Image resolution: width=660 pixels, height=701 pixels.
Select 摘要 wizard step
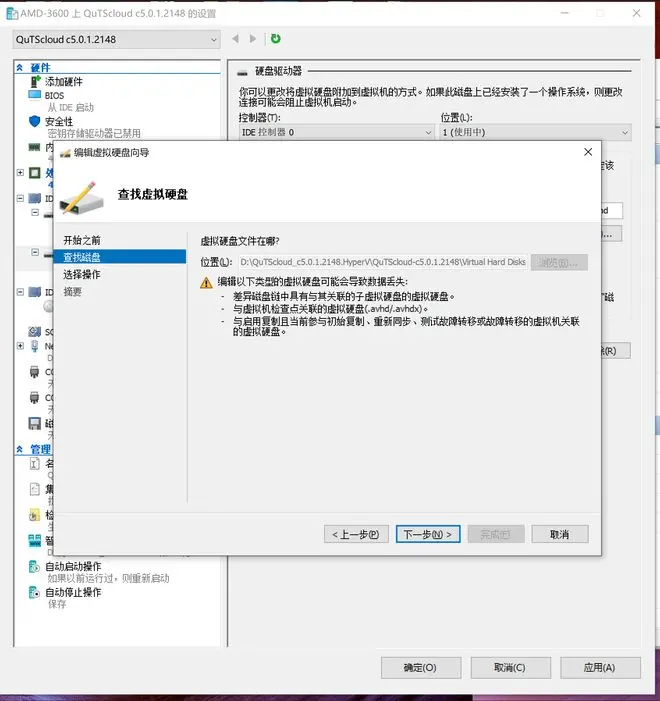point(72,291)
